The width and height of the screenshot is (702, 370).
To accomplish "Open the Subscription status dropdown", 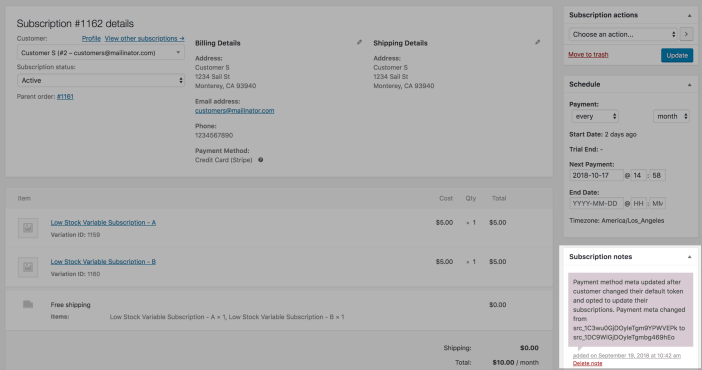I will pyautogui.click(x=101, y=80).
